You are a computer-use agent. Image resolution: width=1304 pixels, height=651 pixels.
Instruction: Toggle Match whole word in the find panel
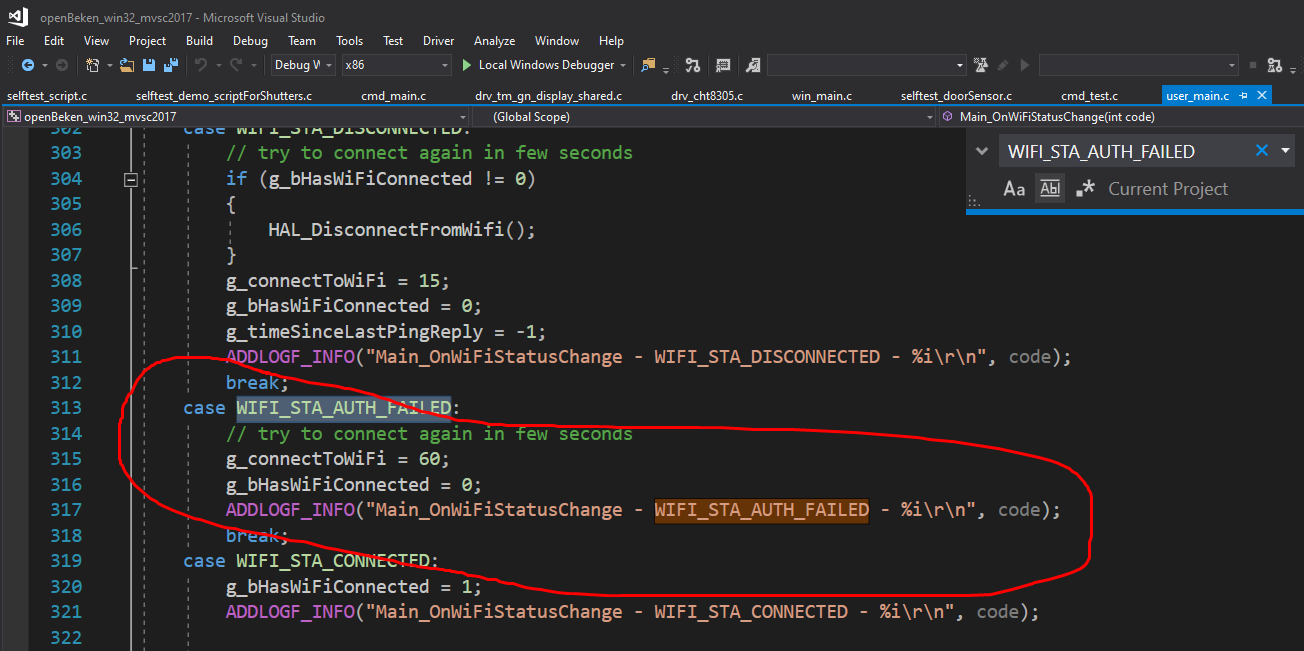[1049, 189]
